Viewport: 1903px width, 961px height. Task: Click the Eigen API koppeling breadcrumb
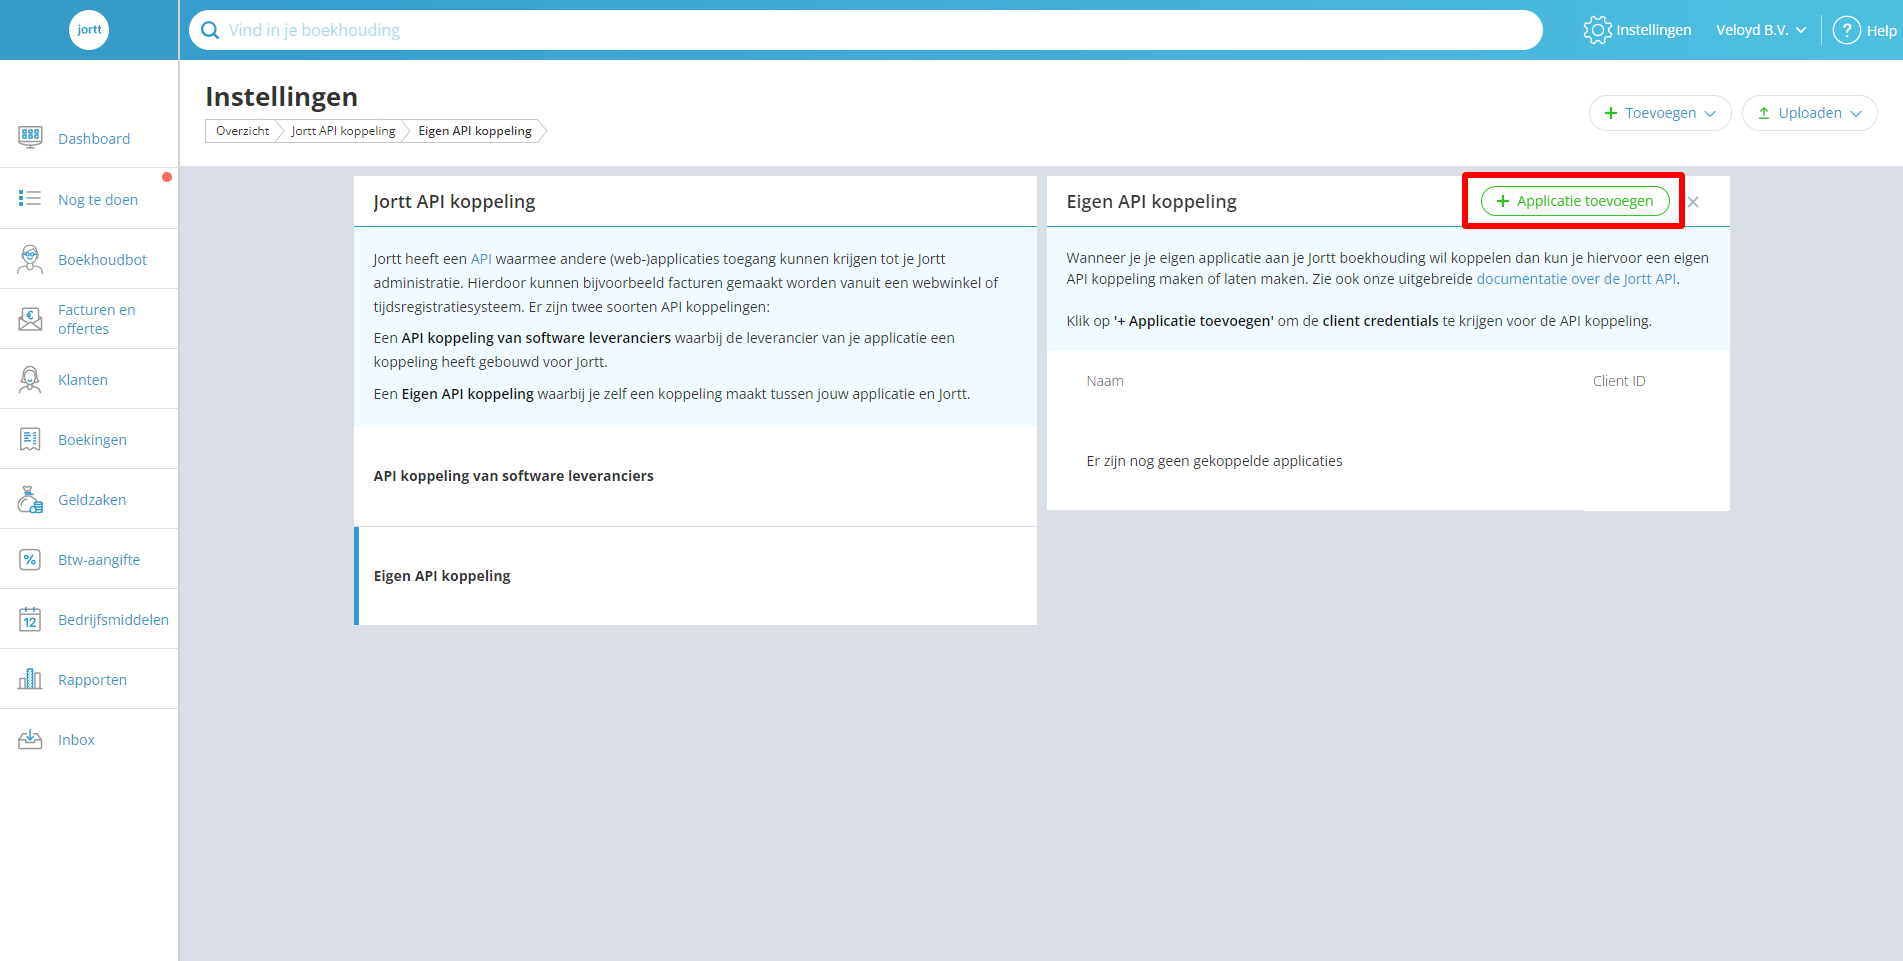(475, 131)
